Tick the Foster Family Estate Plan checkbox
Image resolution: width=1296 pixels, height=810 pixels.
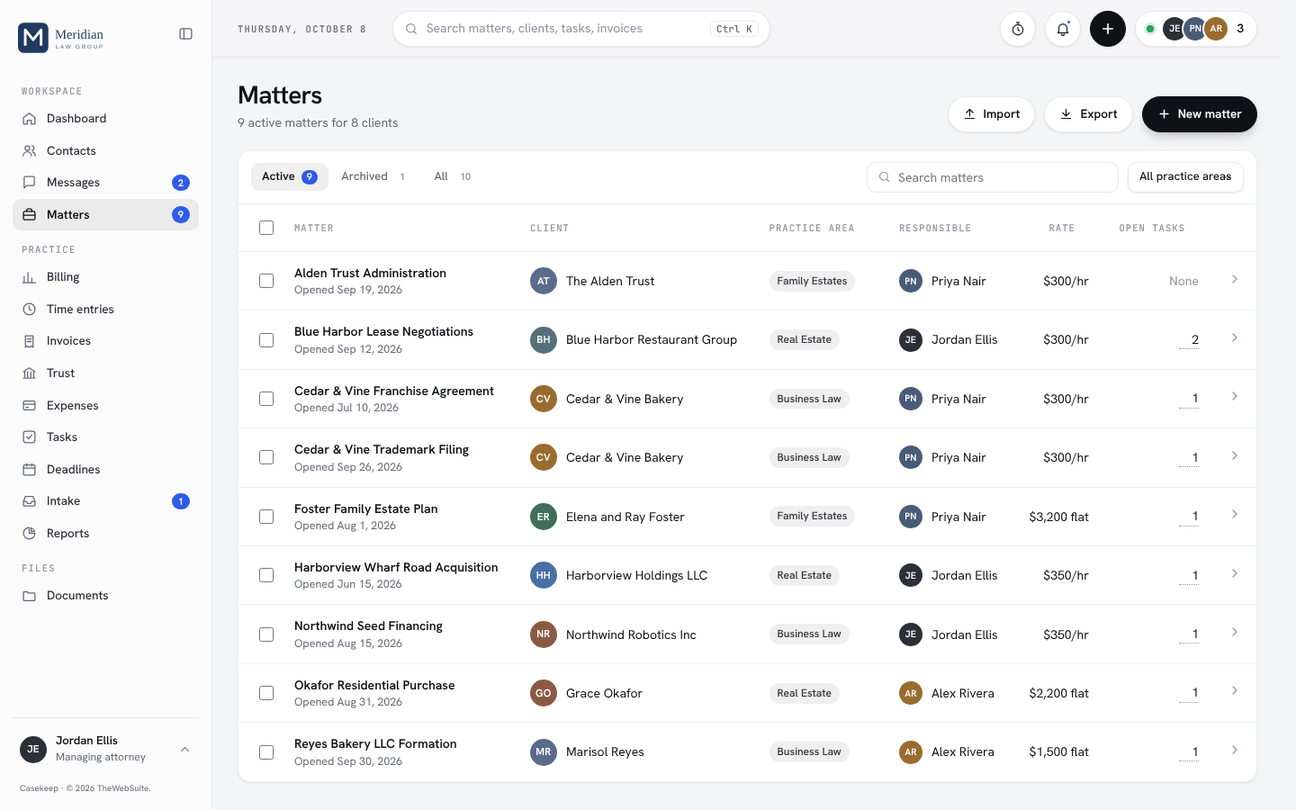coord(266,516)
